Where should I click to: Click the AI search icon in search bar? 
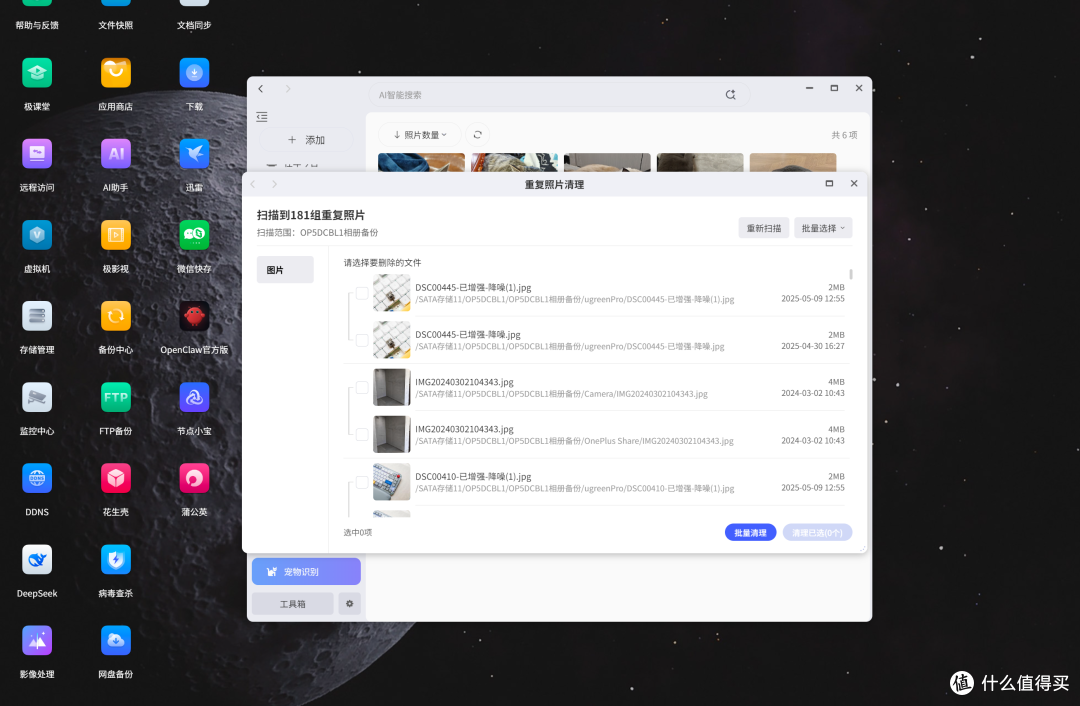tap(730, 95)
